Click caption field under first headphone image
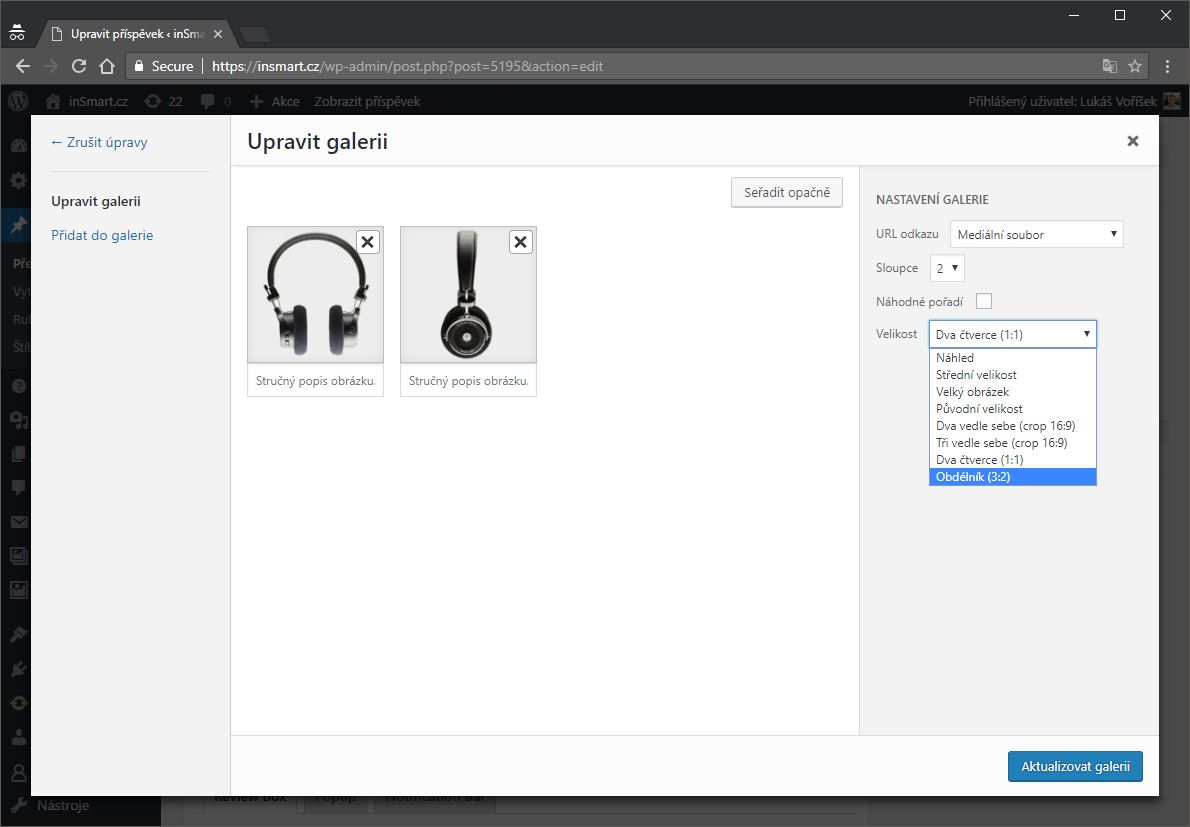Image resolution: width=1190 pixels, height=827 pixels. (315, 381)
